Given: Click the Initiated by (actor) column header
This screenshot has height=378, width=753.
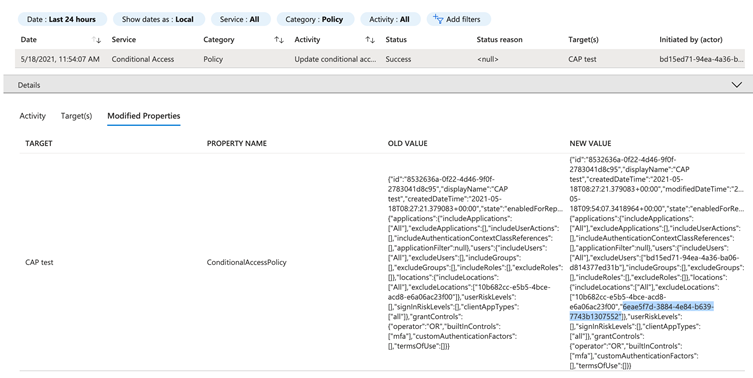Looking at the screenshot, I should point(691,40).
